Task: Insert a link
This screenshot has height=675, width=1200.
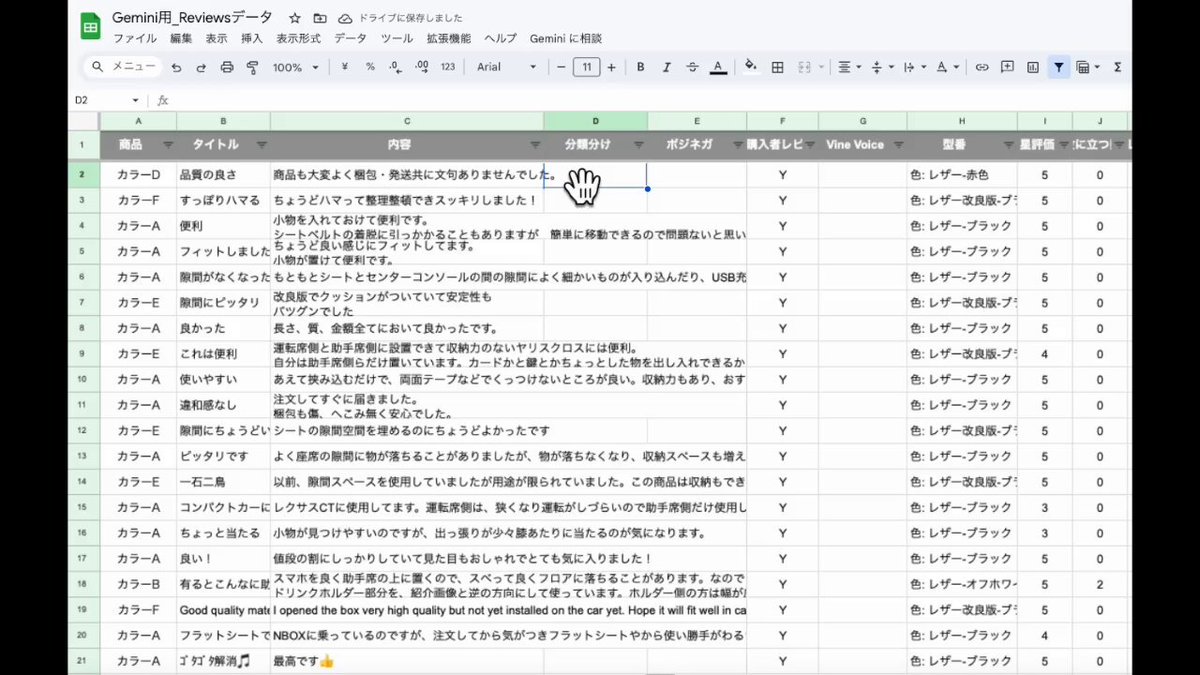Action: tap(982, 67)
